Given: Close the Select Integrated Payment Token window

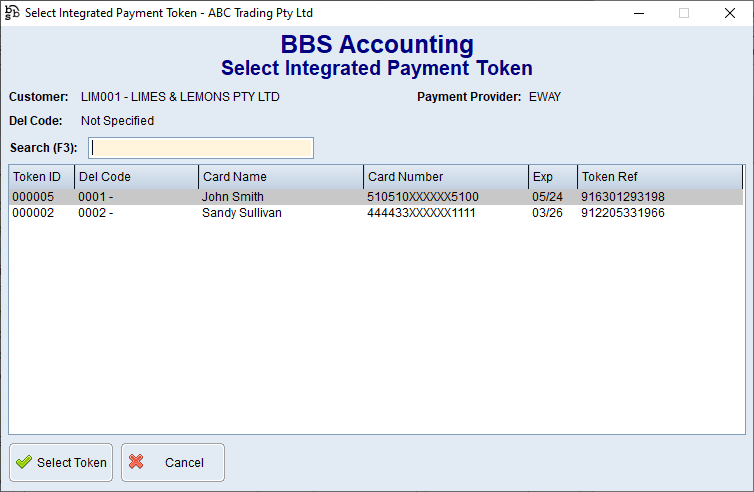Looking at the screenshot, I should point(729,13).
